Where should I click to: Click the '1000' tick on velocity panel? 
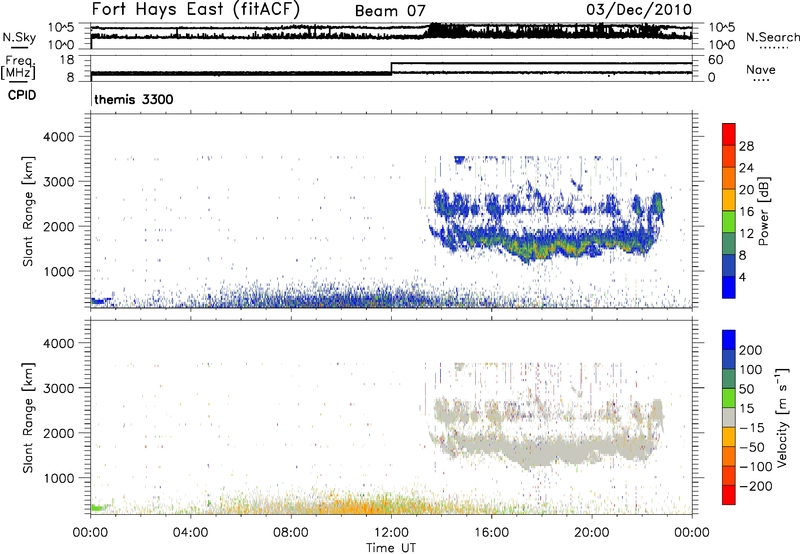(58, 478)
